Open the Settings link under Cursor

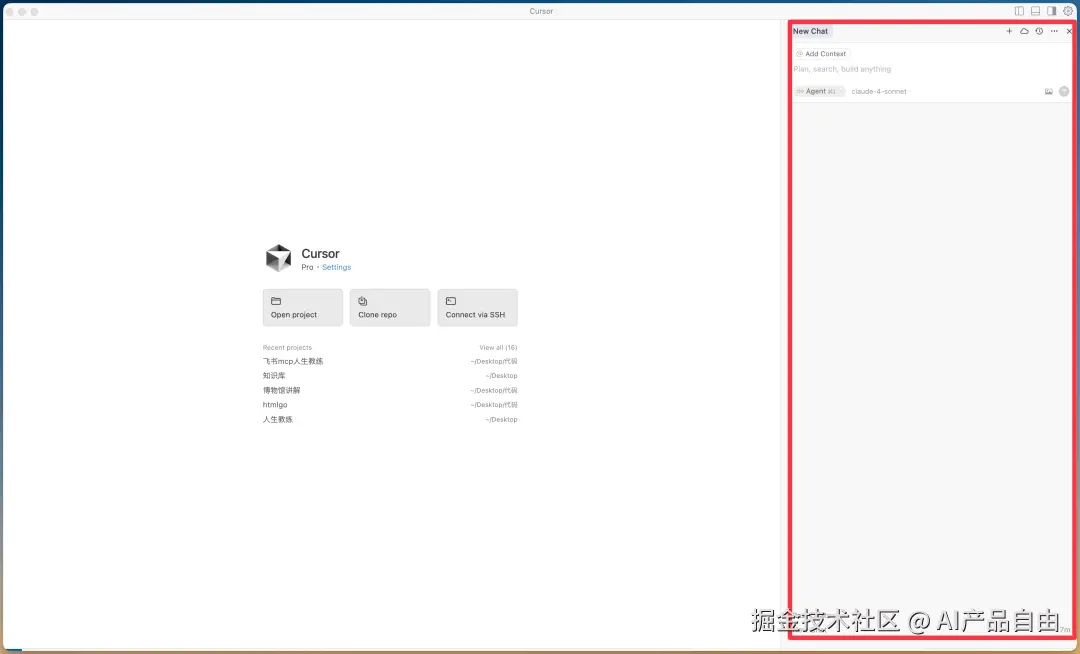tap(336, 267)
